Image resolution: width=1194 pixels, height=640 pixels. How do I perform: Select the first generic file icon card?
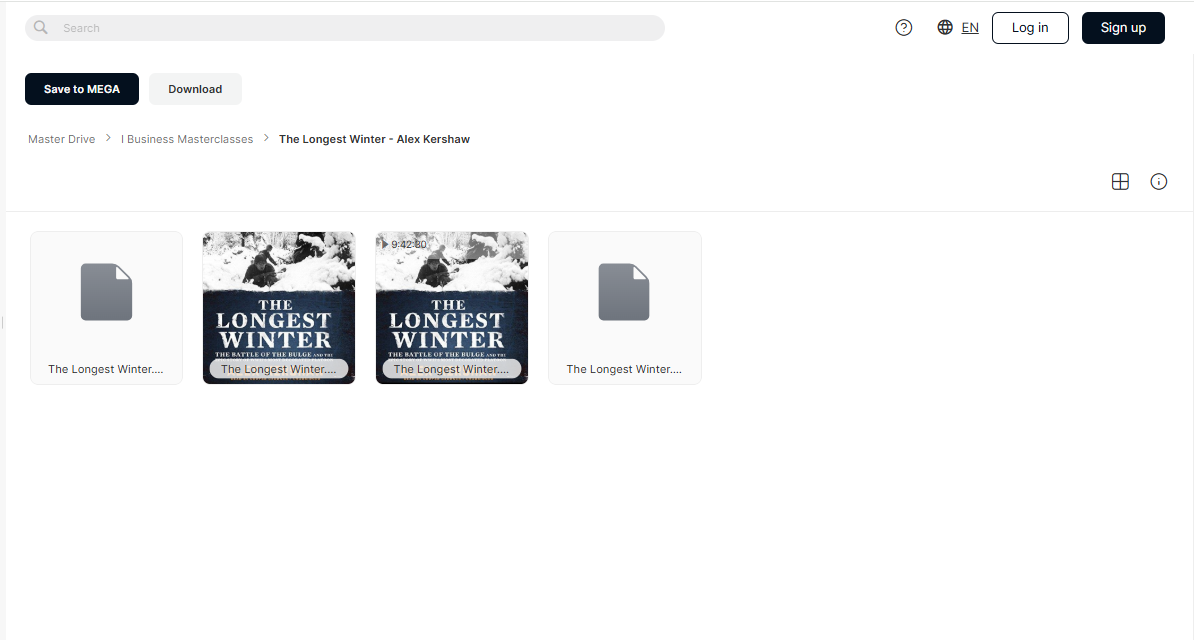click(107, 308)
